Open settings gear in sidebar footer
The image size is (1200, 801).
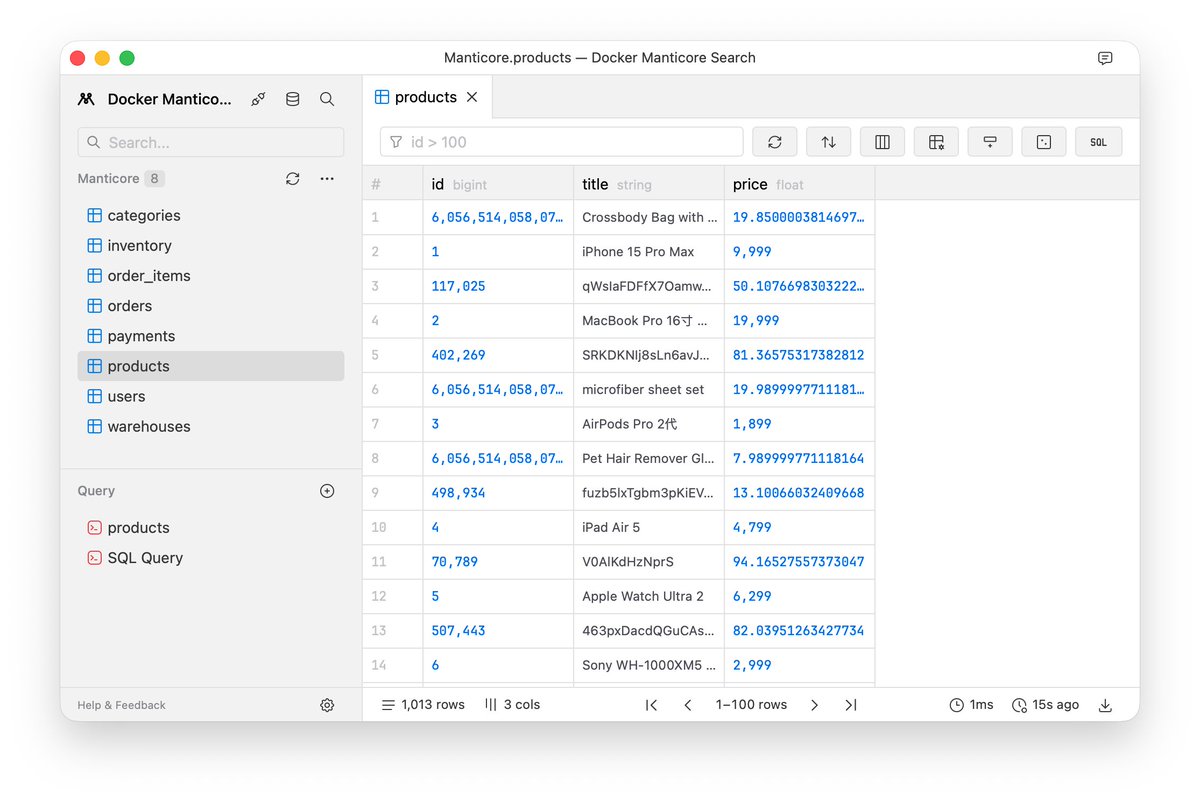tap(327, 705)
